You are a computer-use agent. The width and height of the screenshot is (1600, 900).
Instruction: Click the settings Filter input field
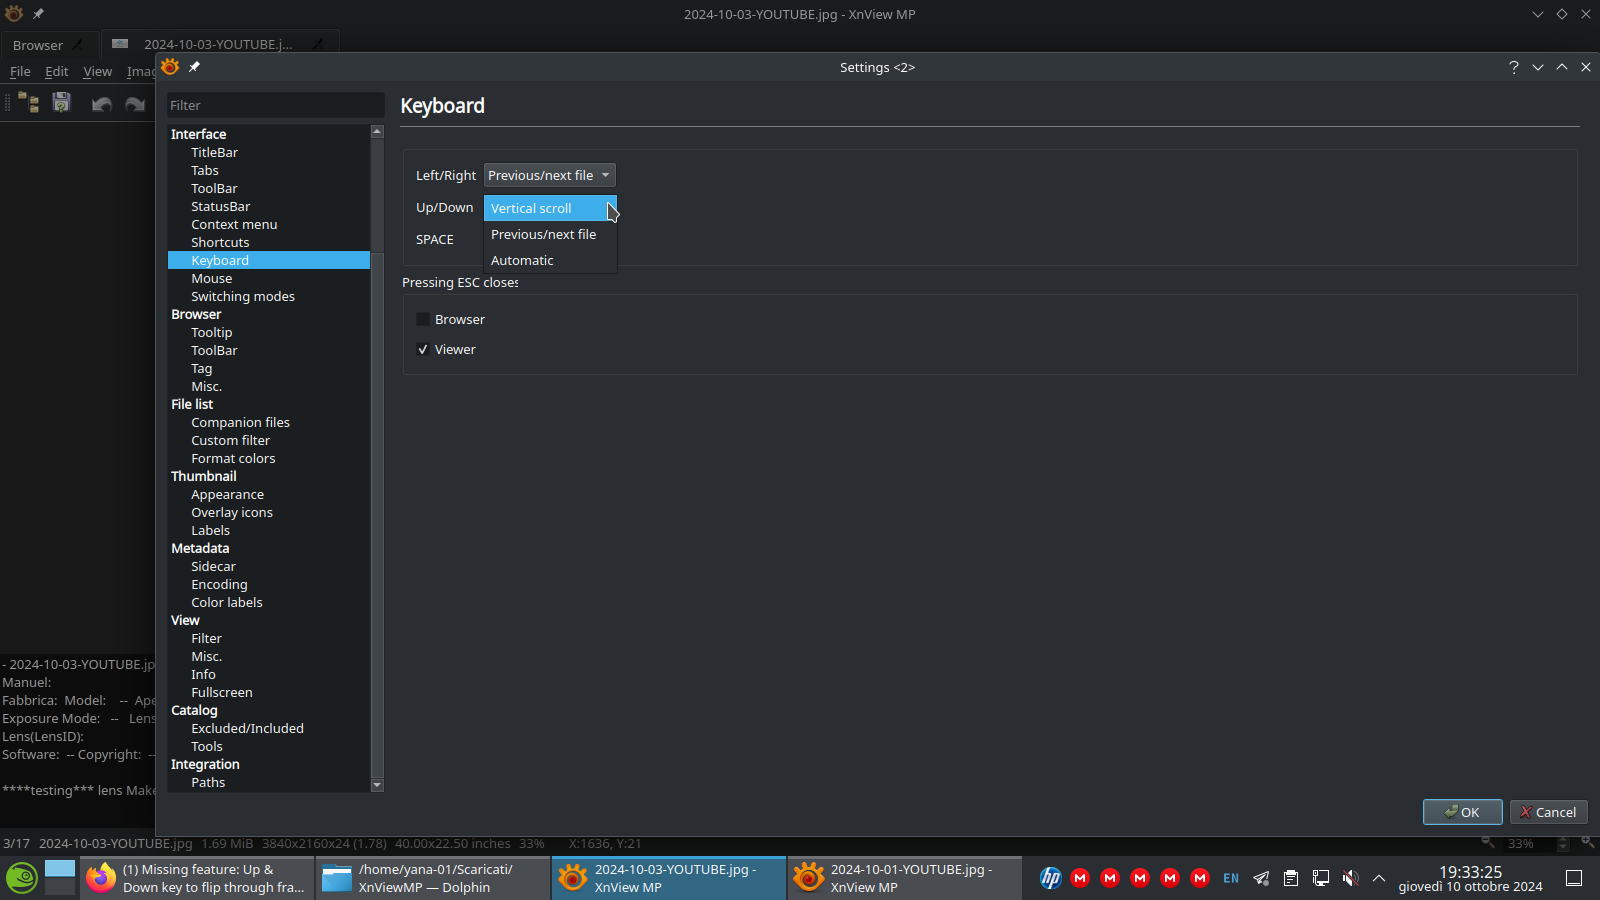275,105
